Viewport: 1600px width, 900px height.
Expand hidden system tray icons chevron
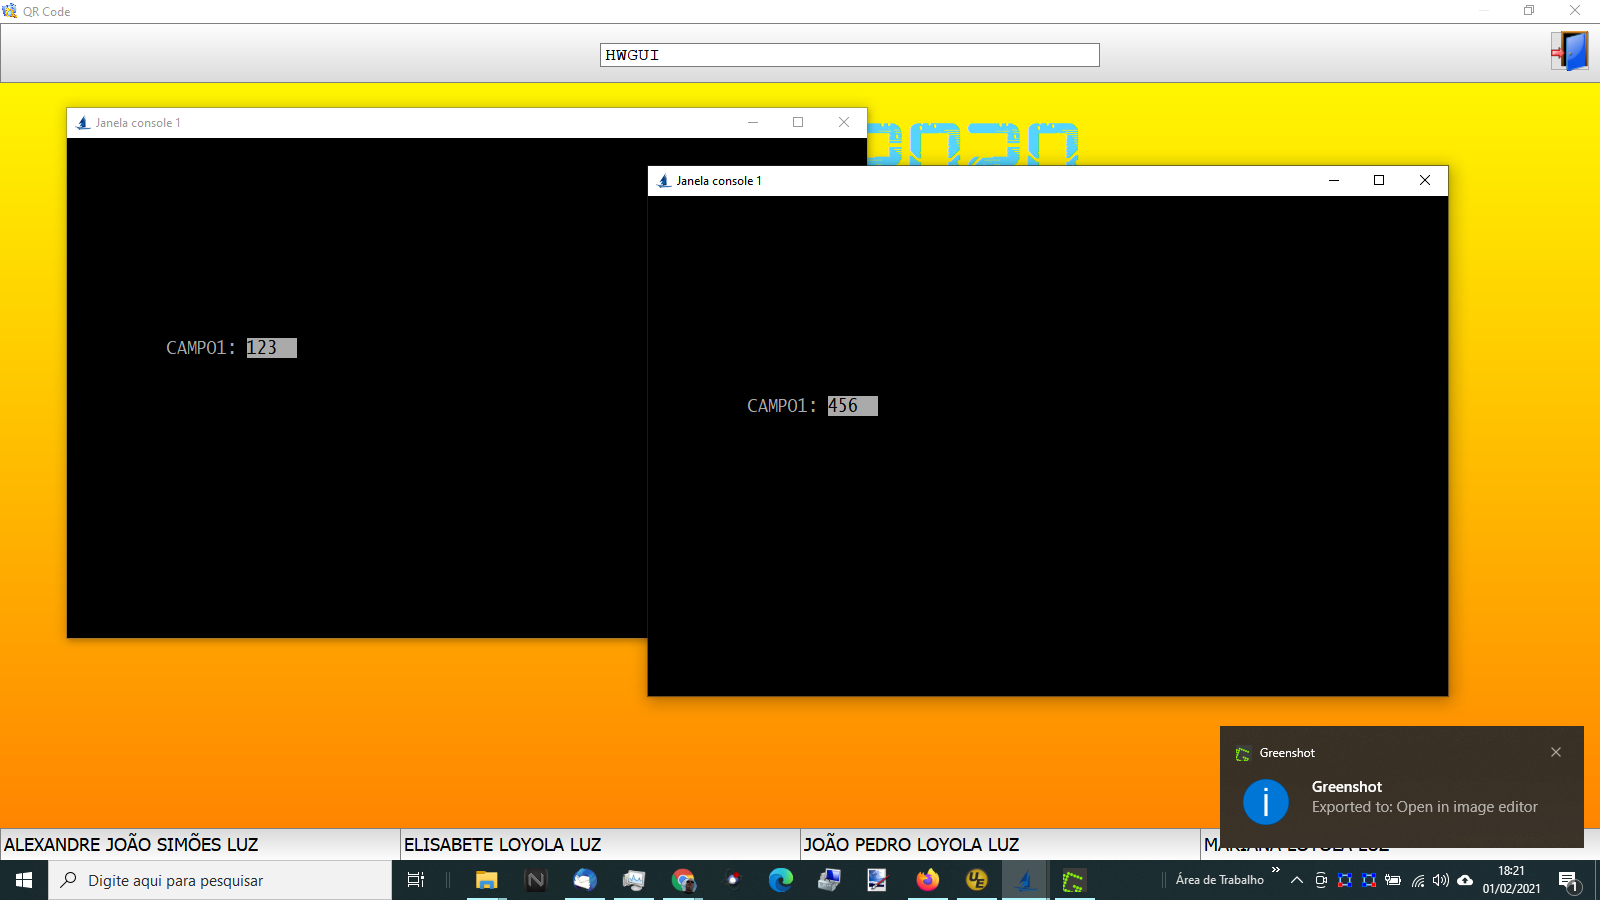click(x=1297, y=880)
